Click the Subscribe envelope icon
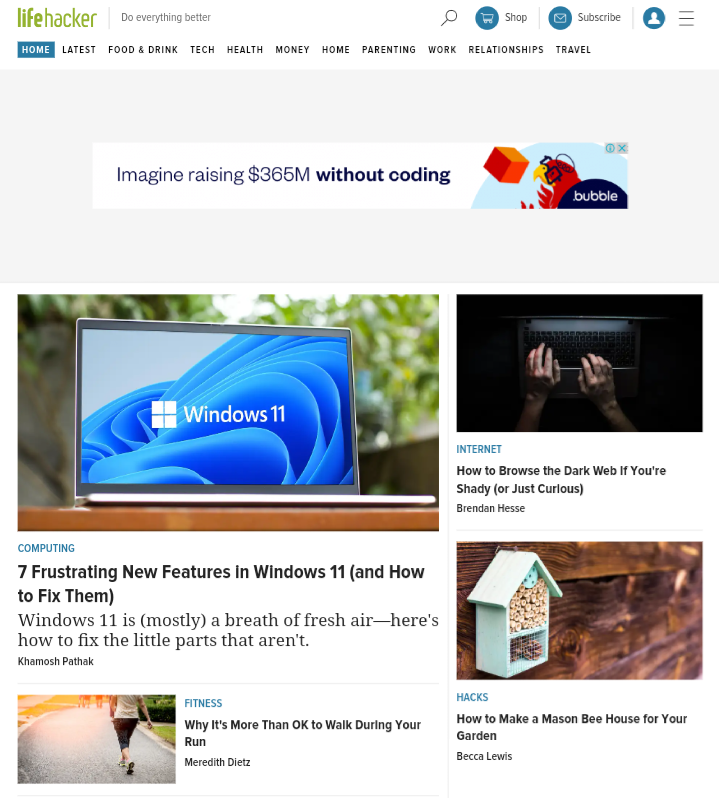 click(560, 18)
